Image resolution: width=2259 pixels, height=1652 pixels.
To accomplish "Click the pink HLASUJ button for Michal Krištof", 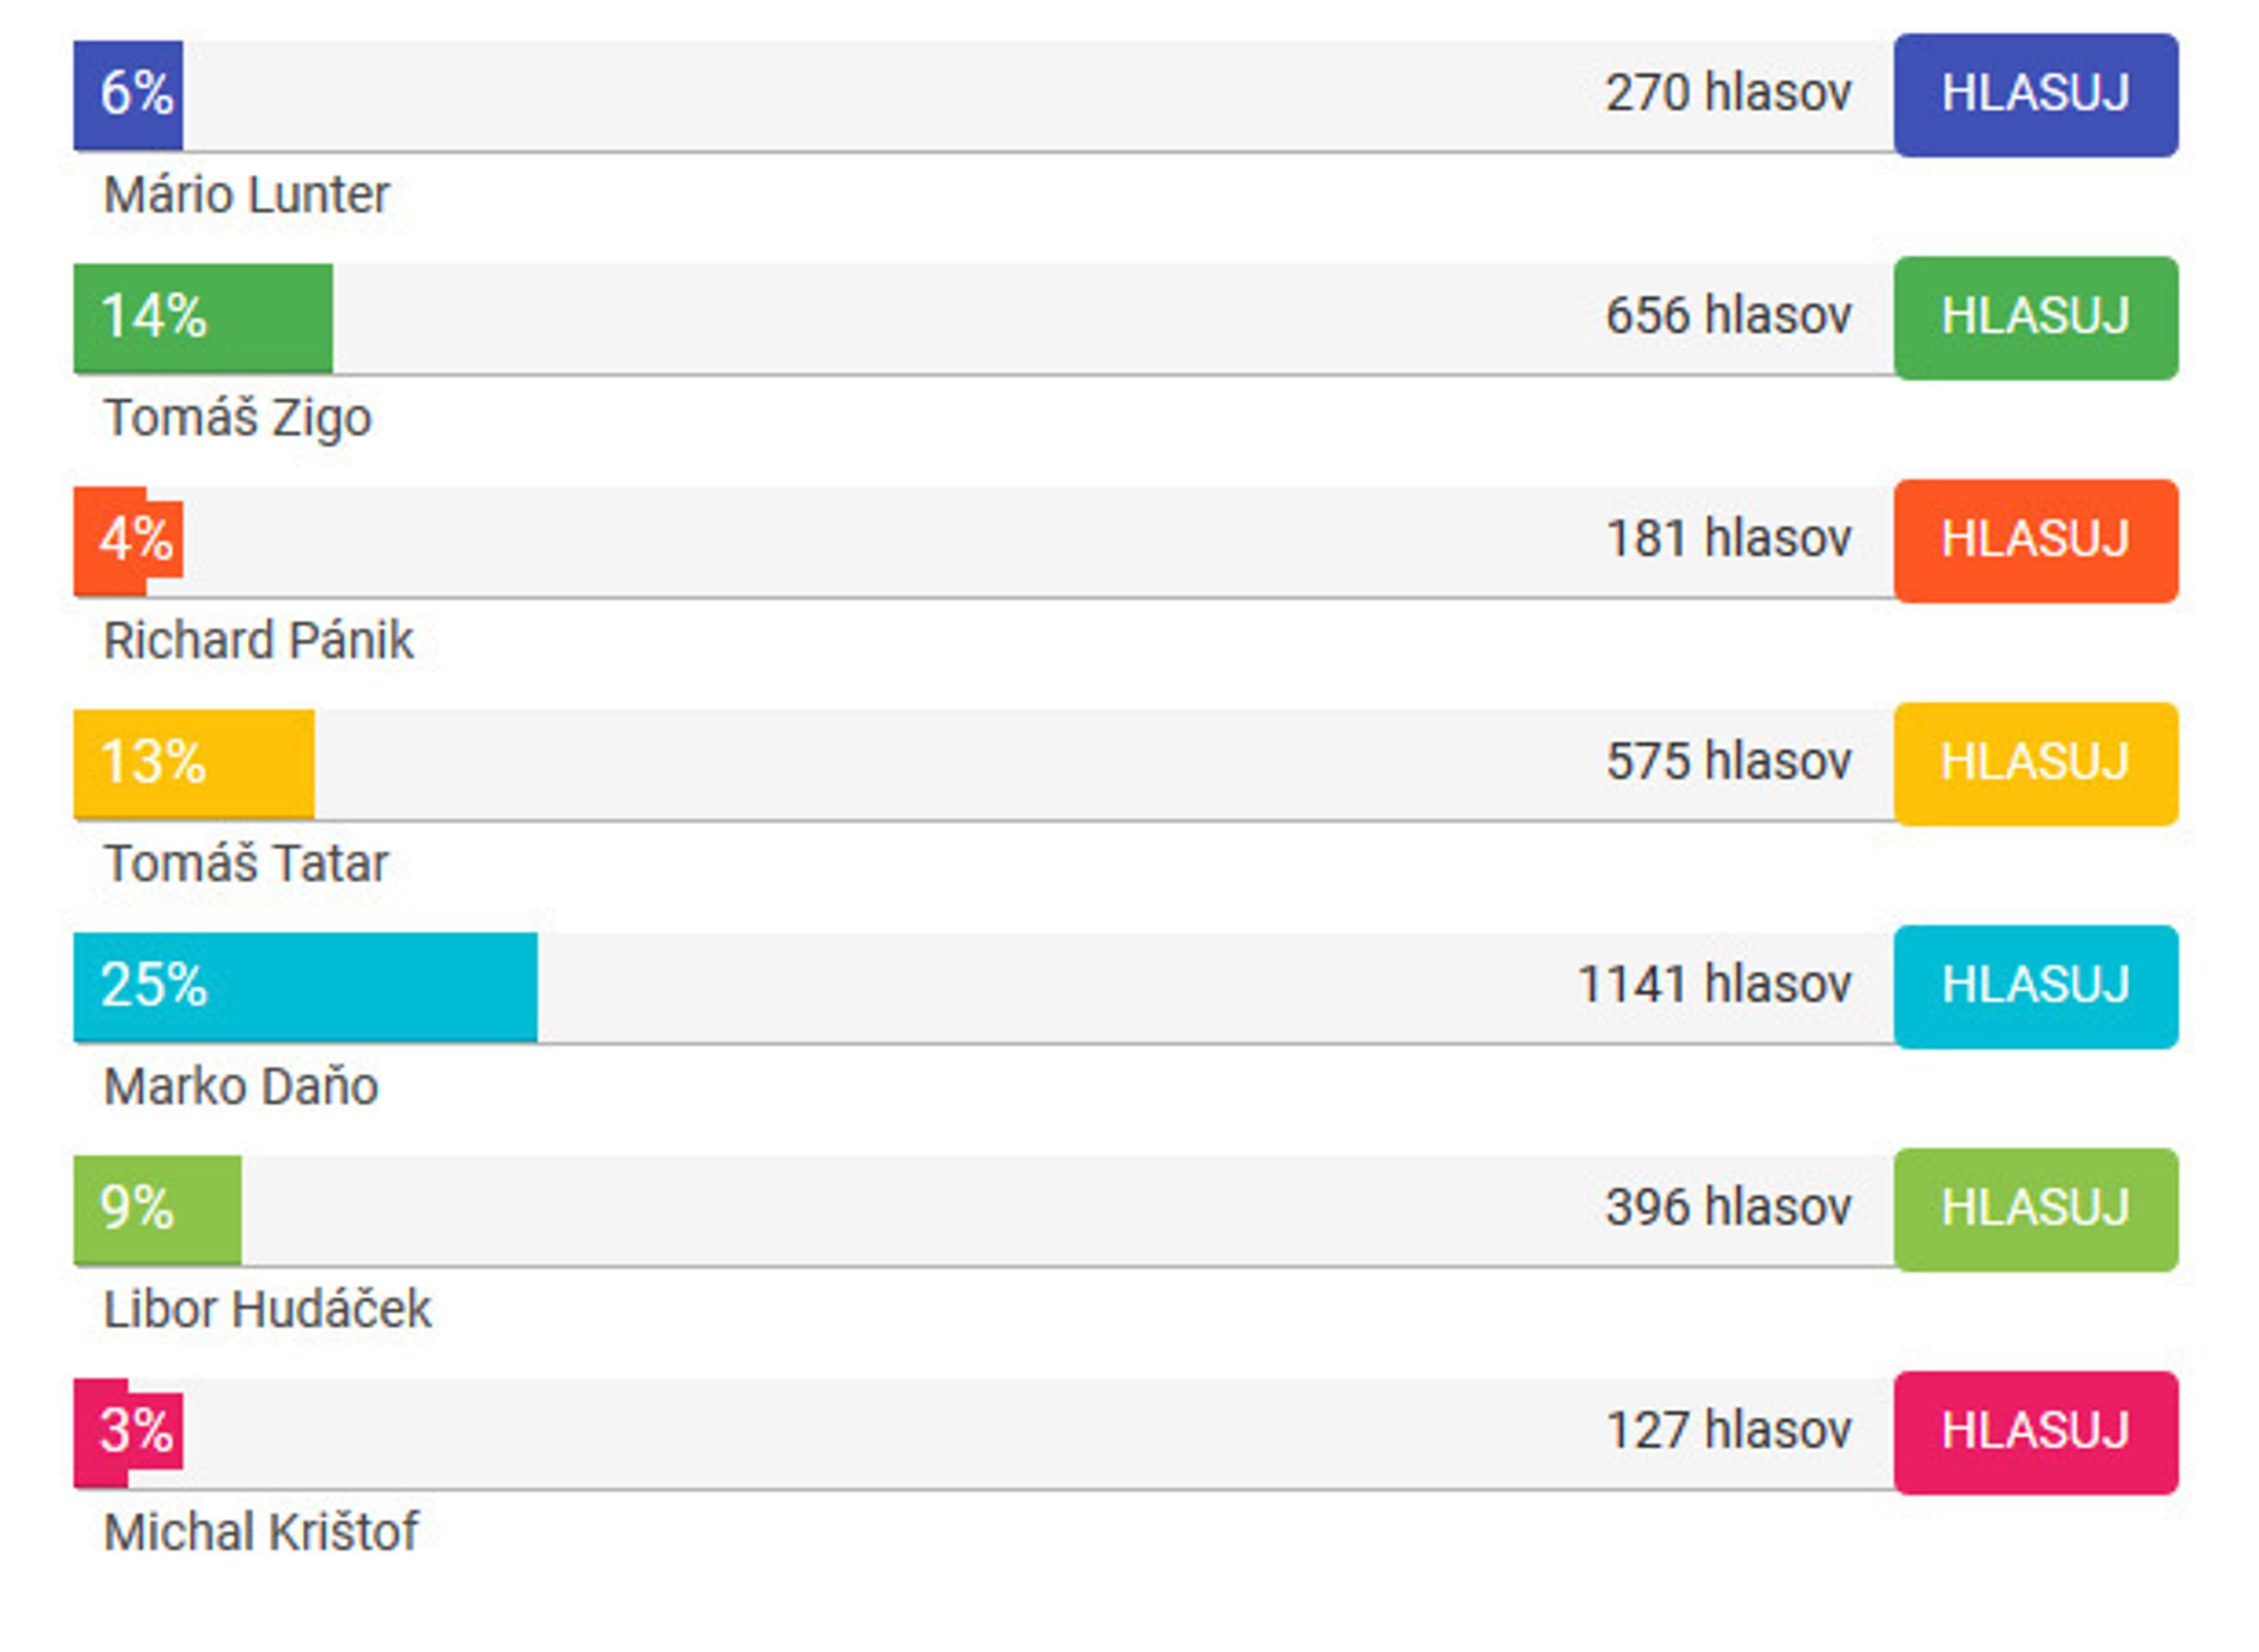I will coord(2035,1432).
